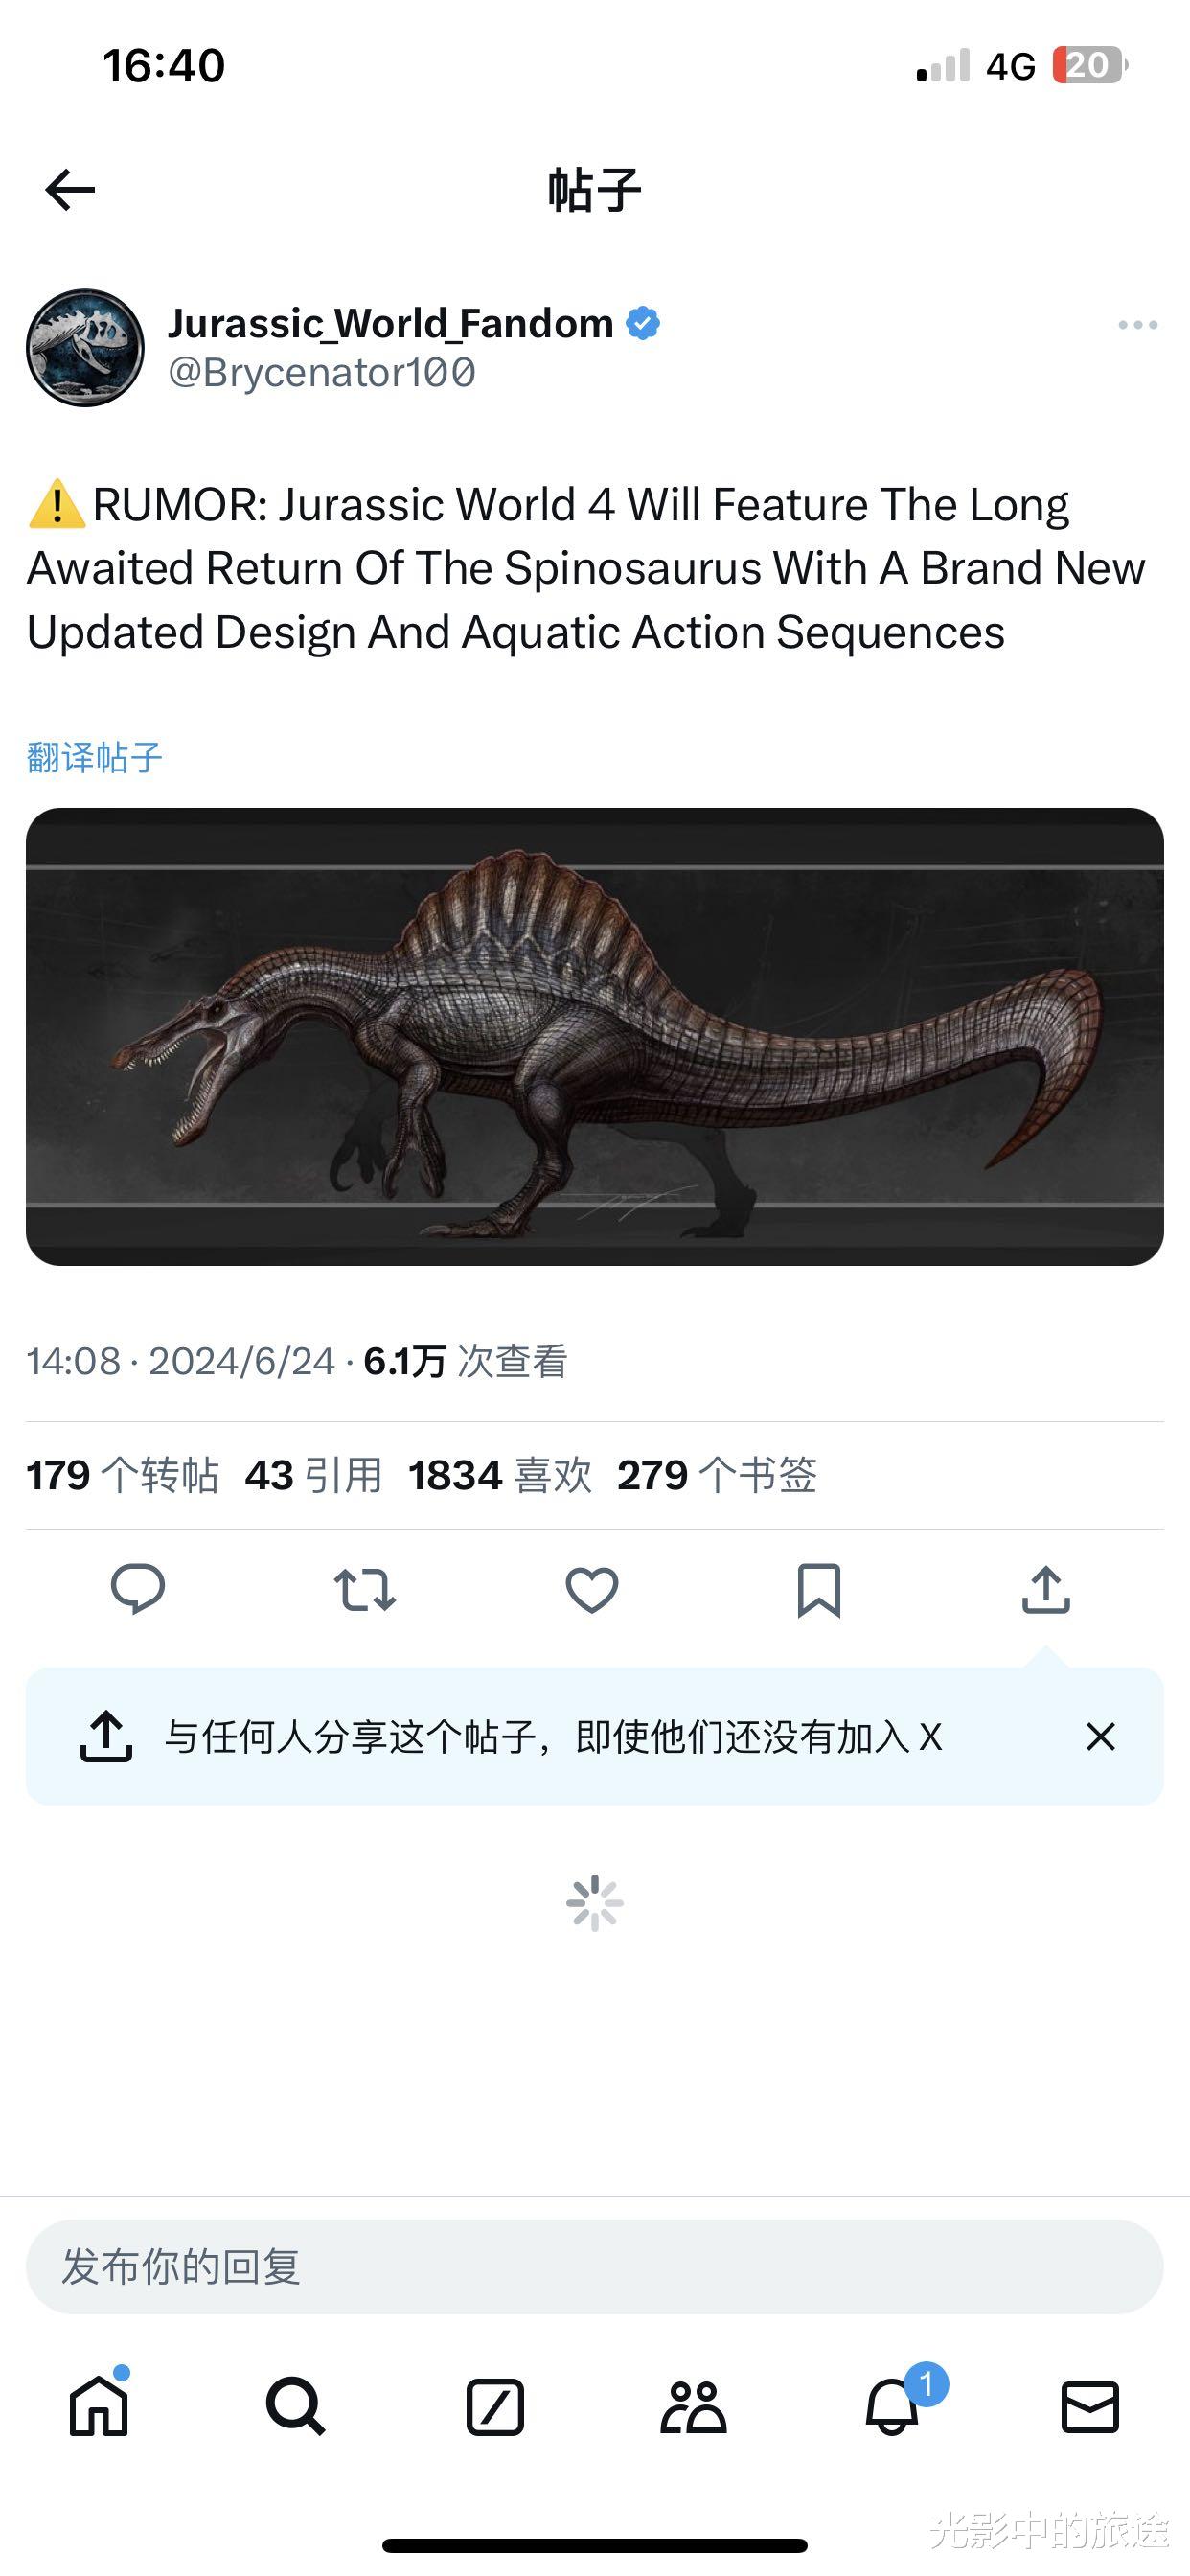Tap the reply speech bubble icon

pos(138,1589)
